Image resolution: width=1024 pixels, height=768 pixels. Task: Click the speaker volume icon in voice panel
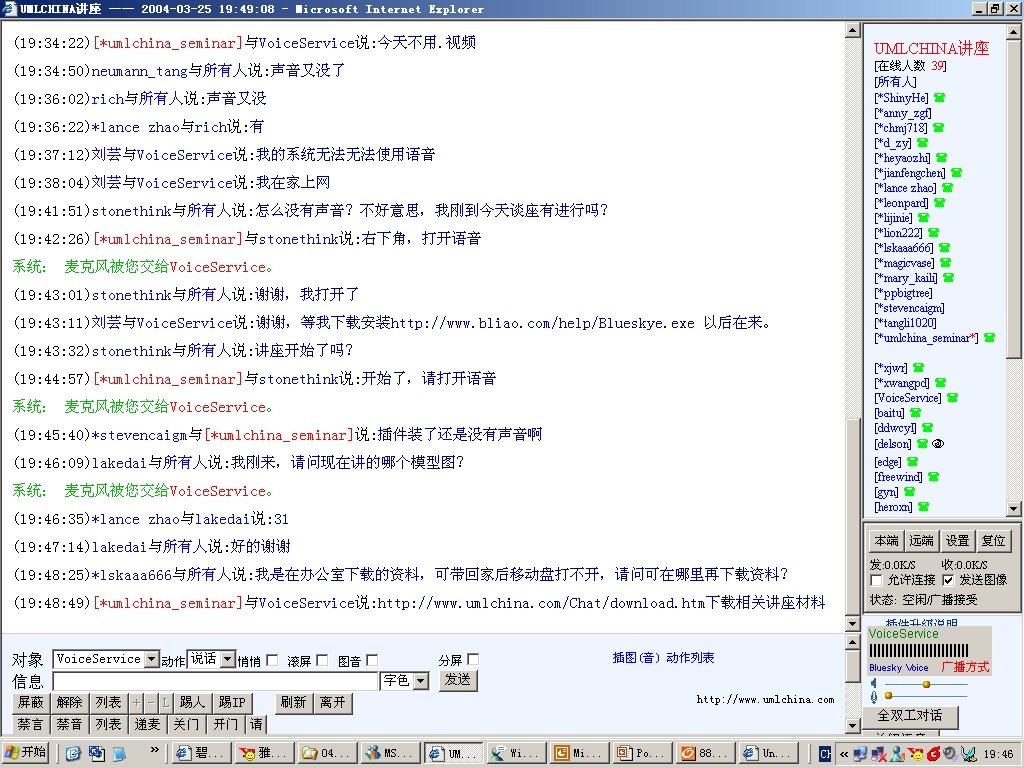(x=874, y=683)
